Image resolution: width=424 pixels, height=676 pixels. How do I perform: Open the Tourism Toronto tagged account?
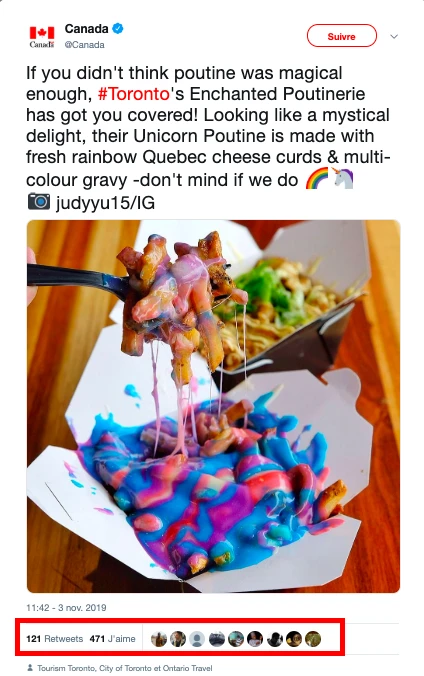tap(67, 668)
